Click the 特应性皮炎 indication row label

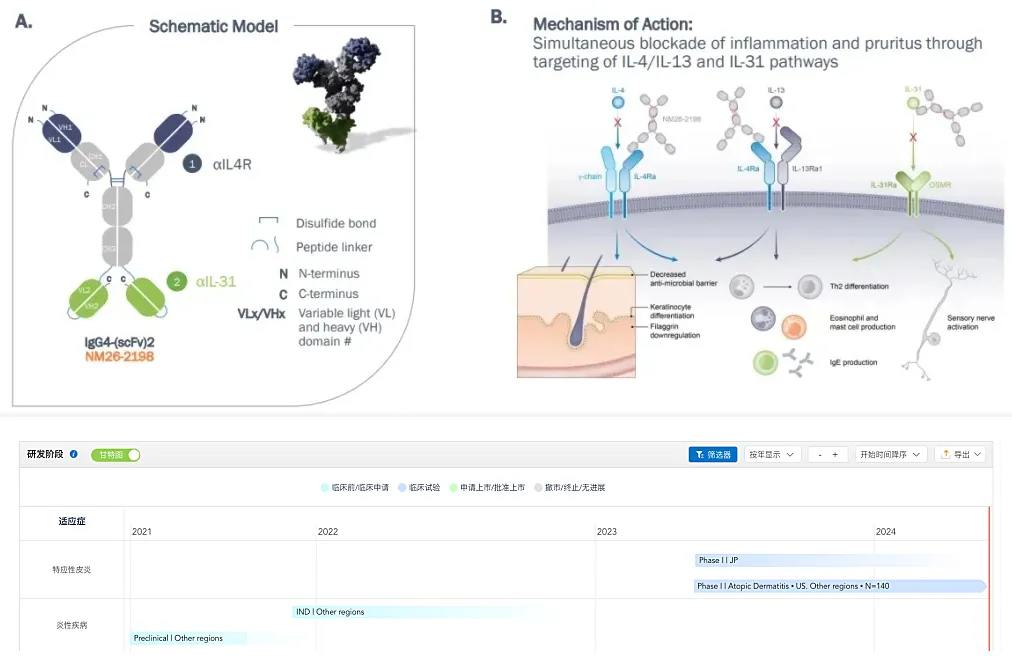pyautogui.click(x=72, y=569)
